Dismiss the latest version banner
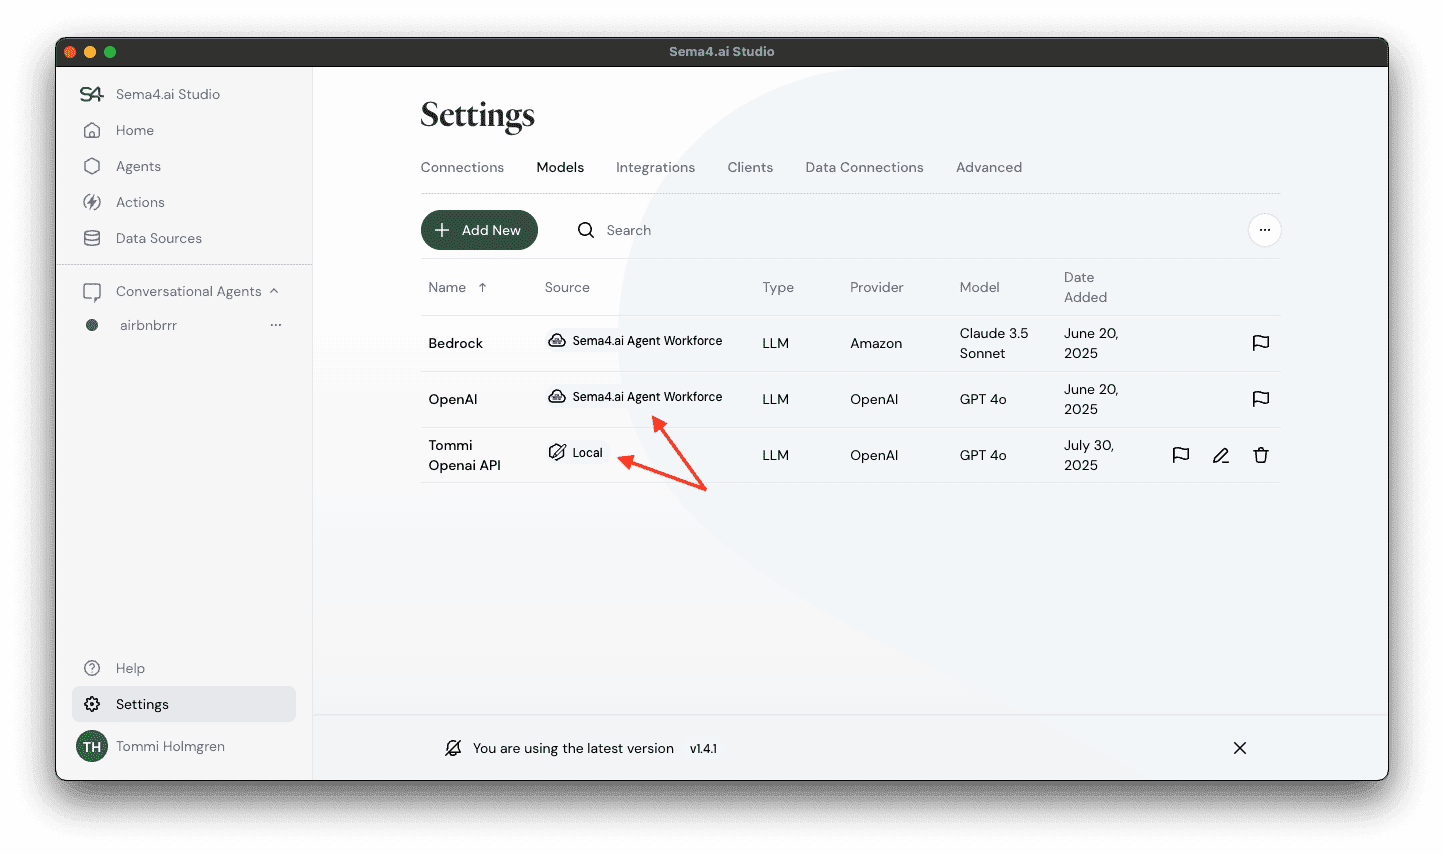 pyautogui.click(x=1239, y=747)
